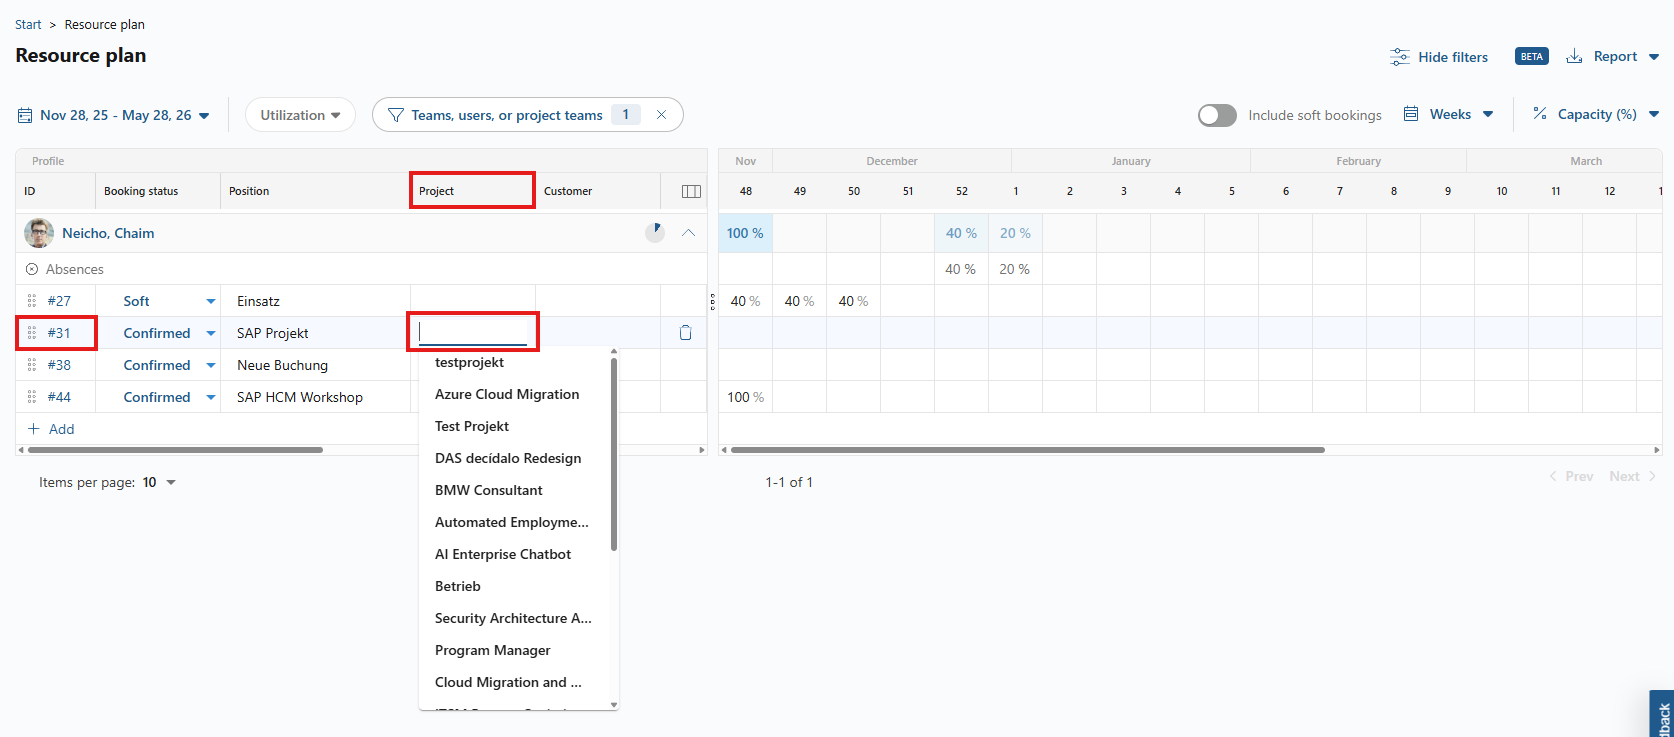This screenshot has width=1674, height=737.
Task: Click the funnel filter icon
Action: (396, 115)
